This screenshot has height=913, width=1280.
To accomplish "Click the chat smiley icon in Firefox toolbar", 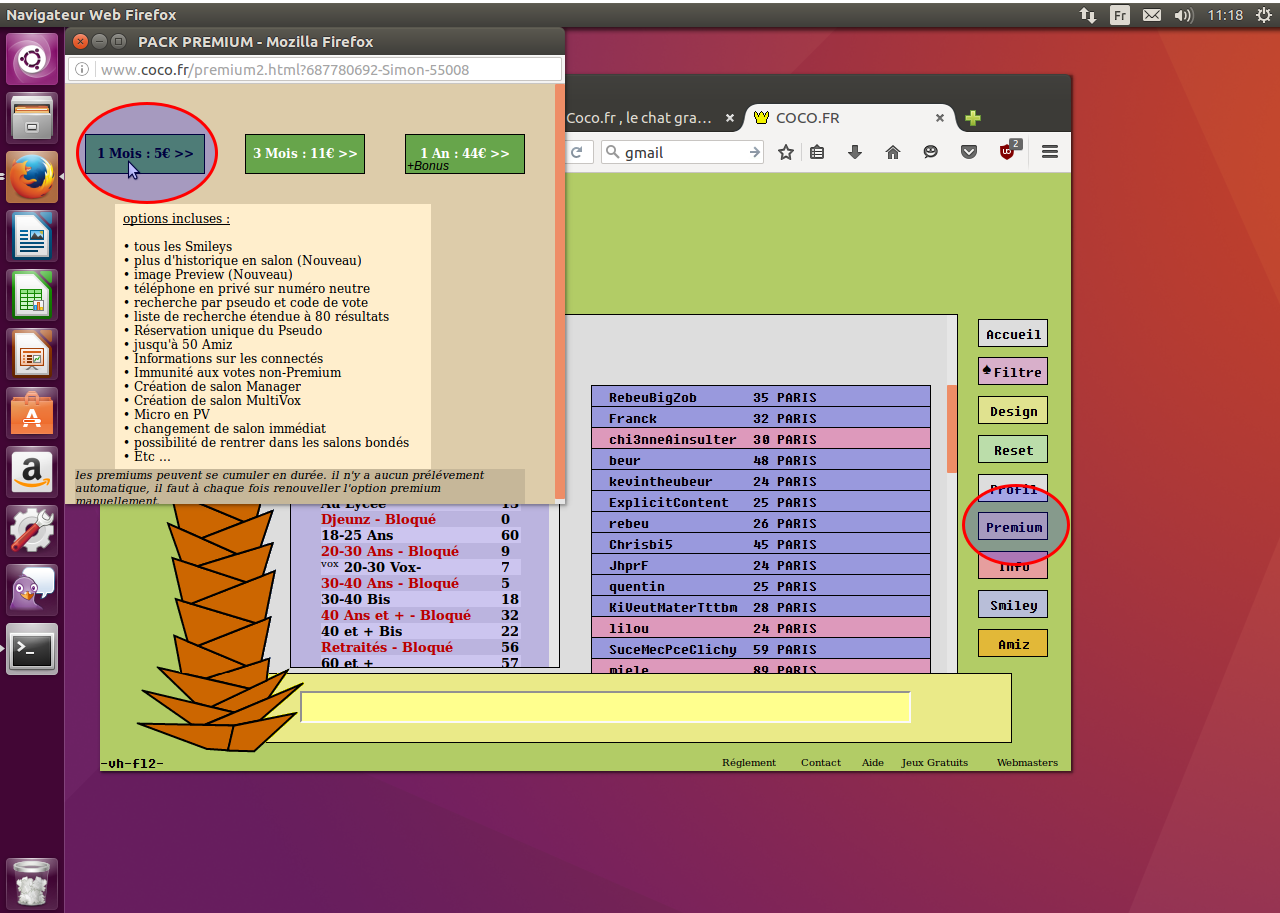I will pos(931,152).
